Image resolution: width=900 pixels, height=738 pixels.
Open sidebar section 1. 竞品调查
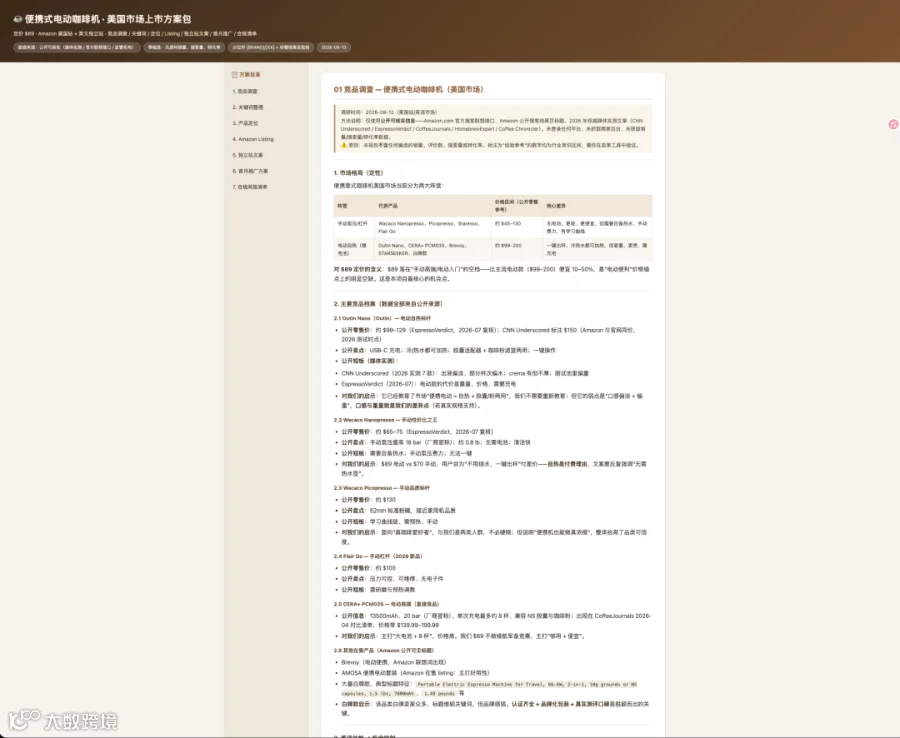(x=245, y=91)
